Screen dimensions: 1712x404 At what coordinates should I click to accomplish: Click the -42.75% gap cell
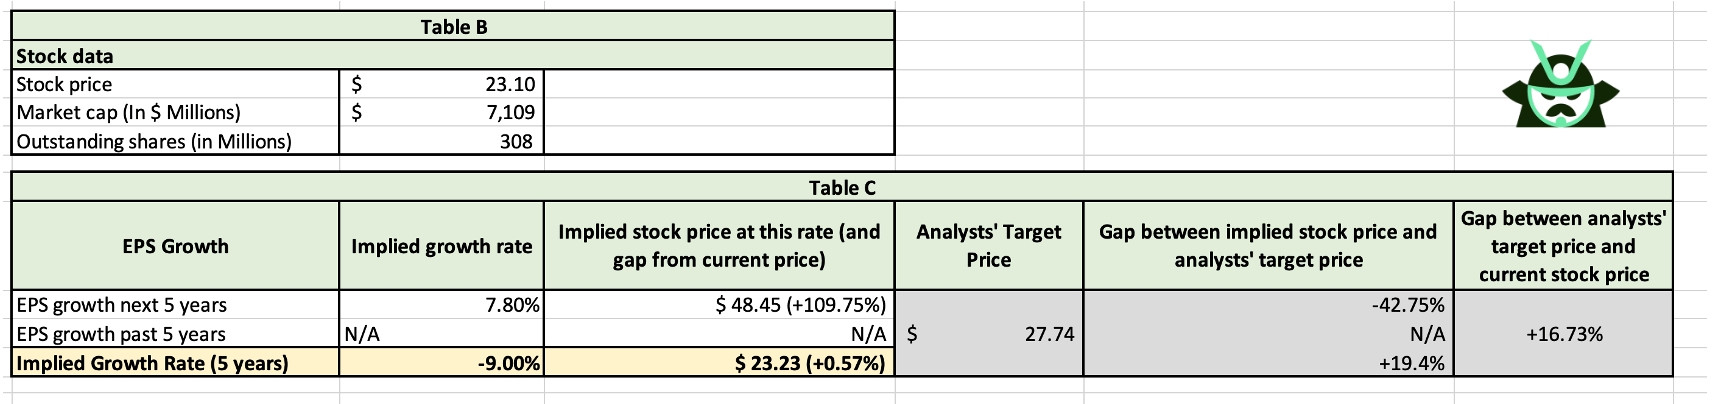(1407, 305)
